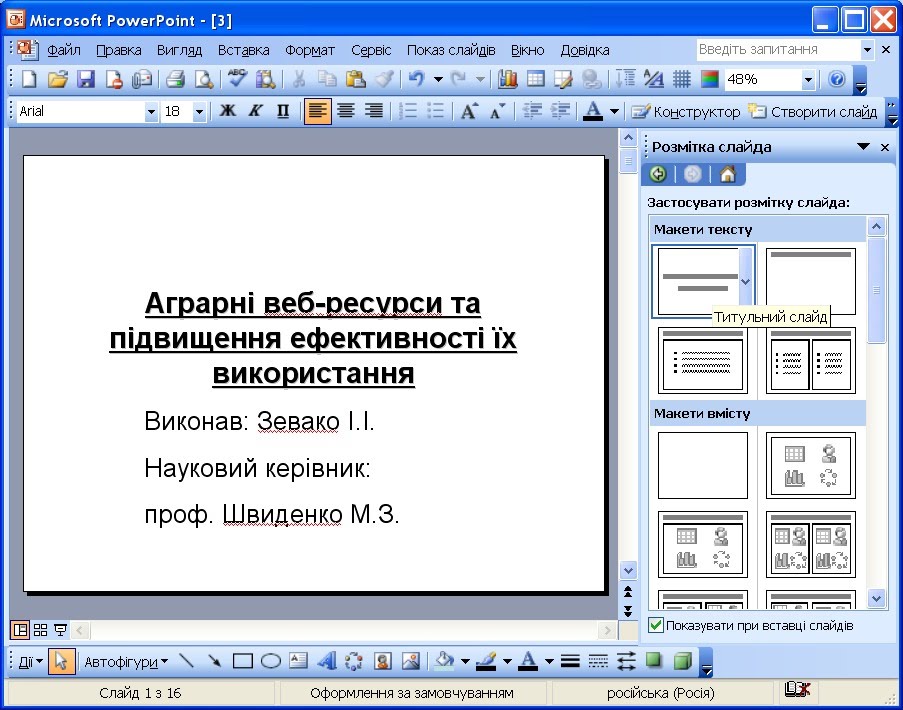
Task: Click the New presentation icon
Action: [29, 79]
